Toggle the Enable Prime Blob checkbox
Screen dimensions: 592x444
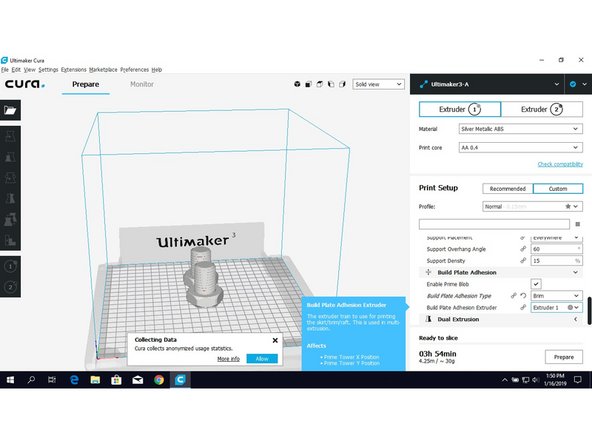coord(536,284)
